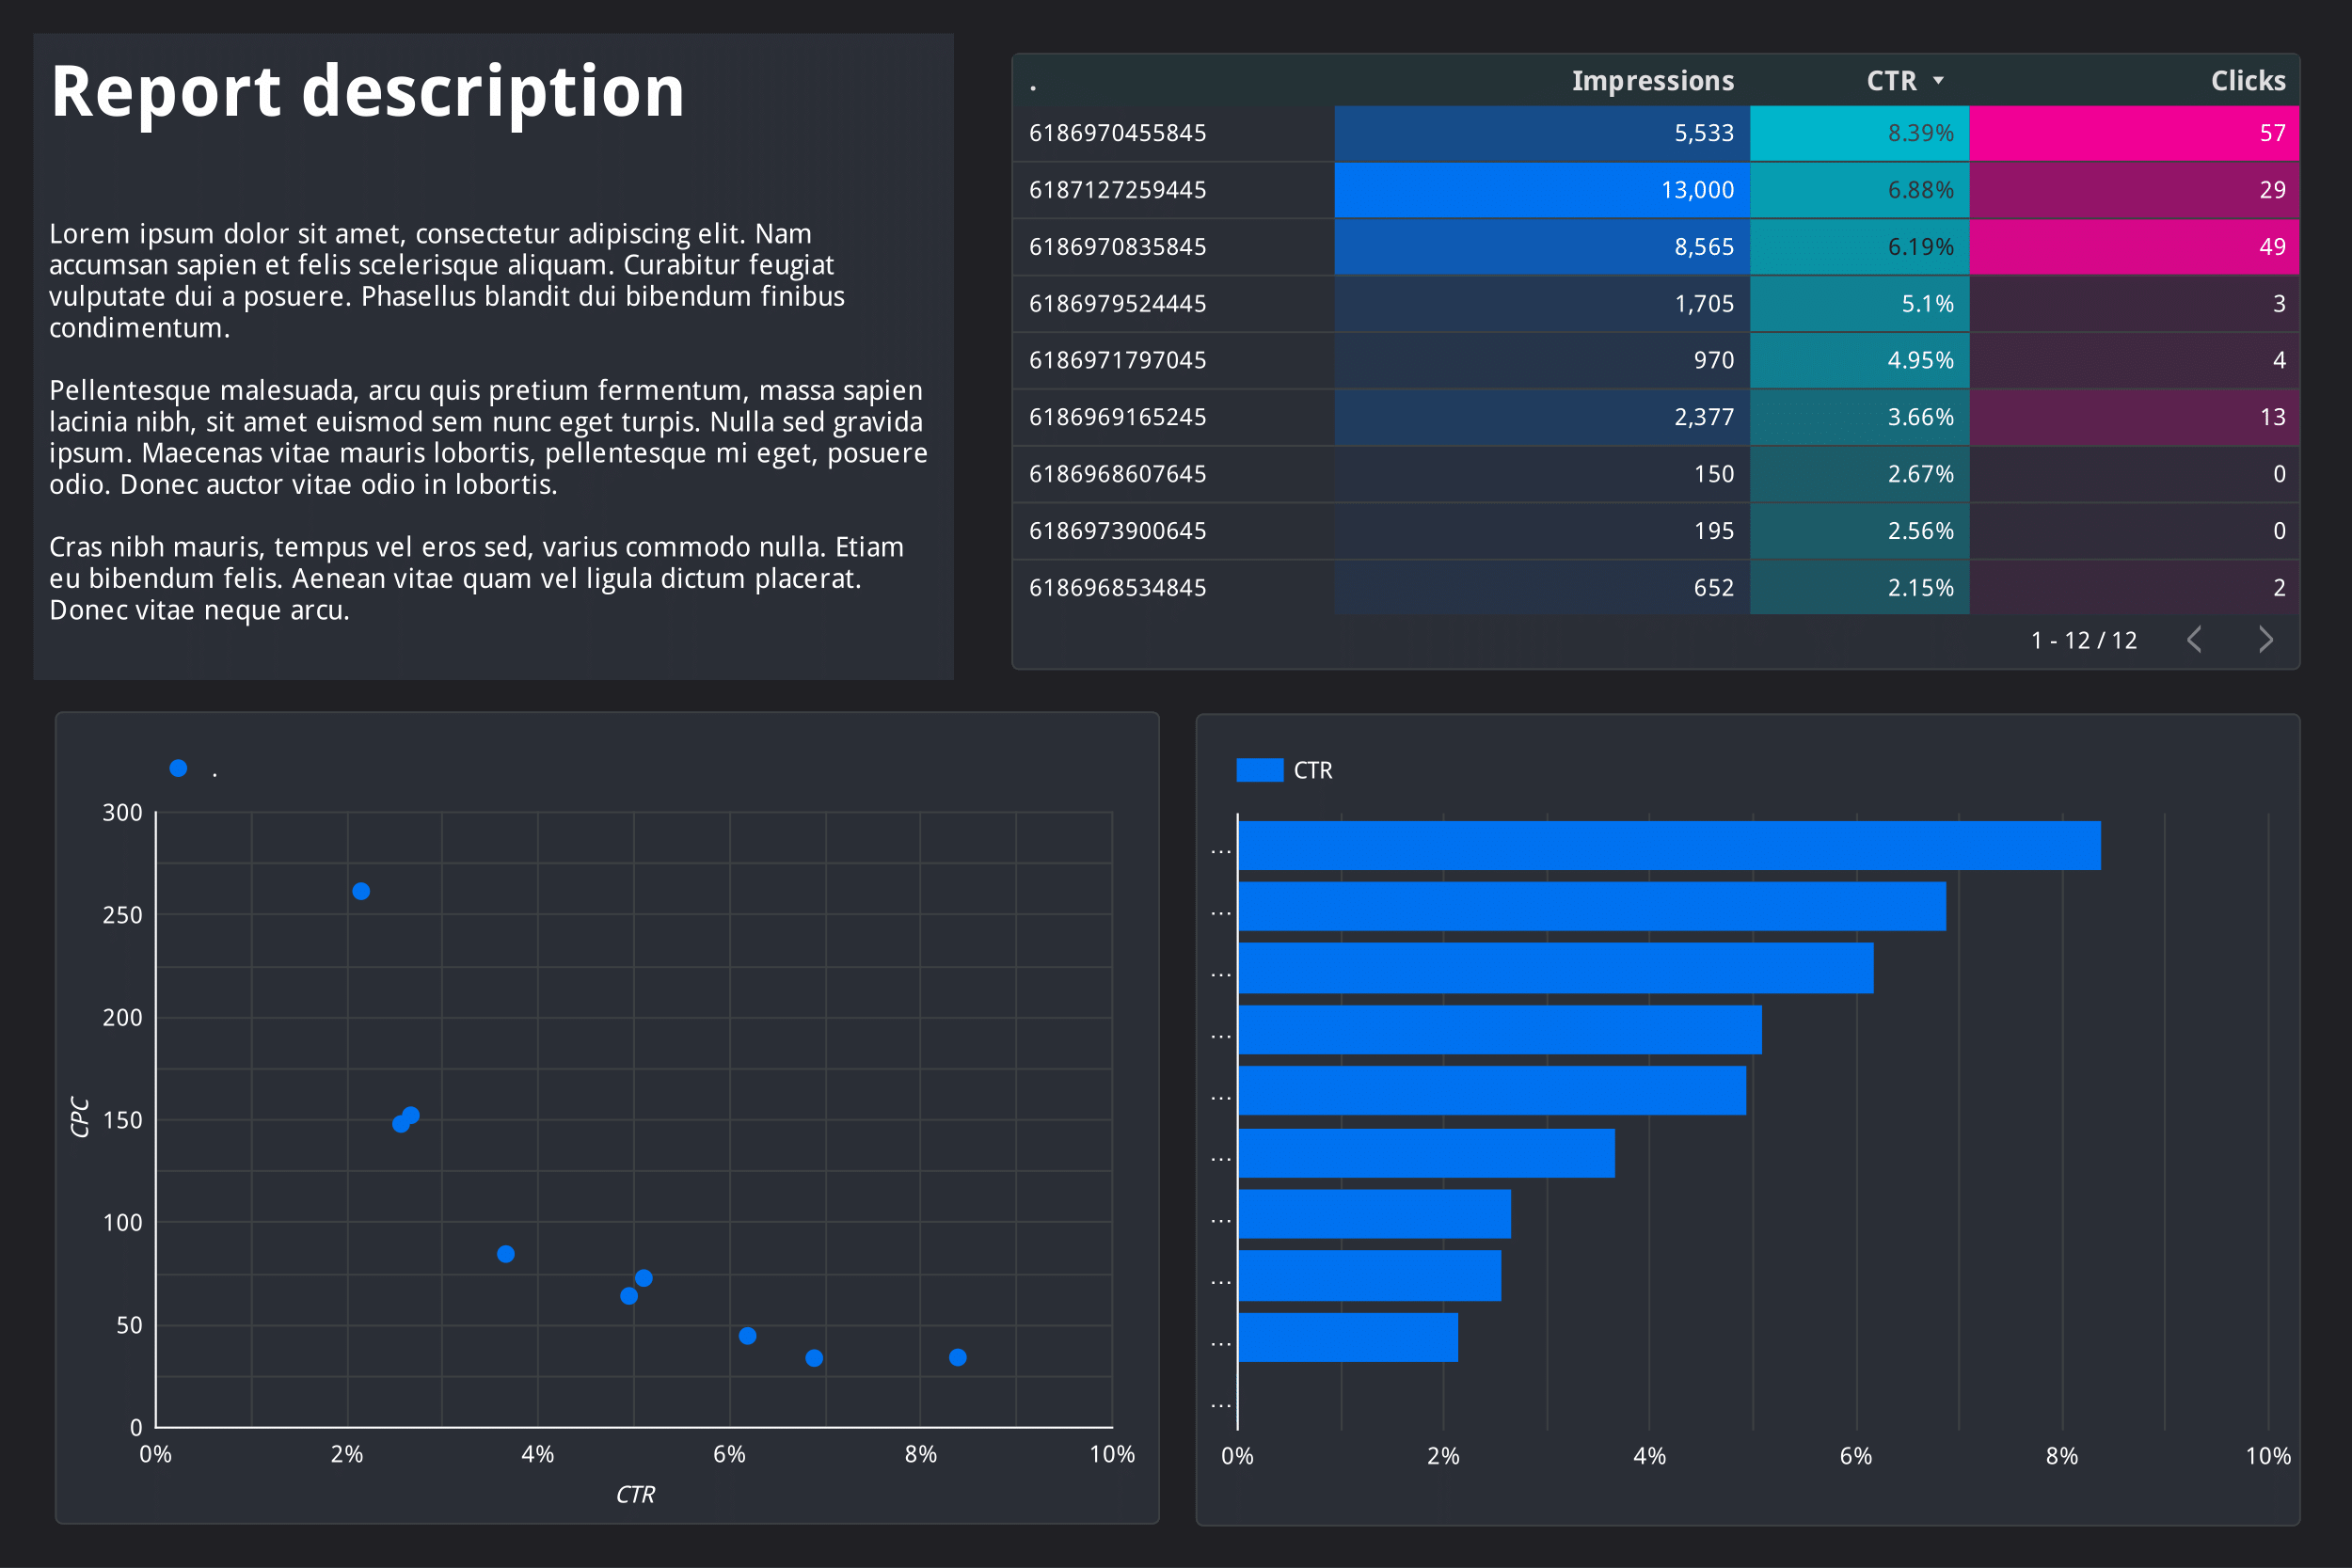2352x1568 pixels.
Task: Select row ID 6186968607645
Action: point(1117,474)
